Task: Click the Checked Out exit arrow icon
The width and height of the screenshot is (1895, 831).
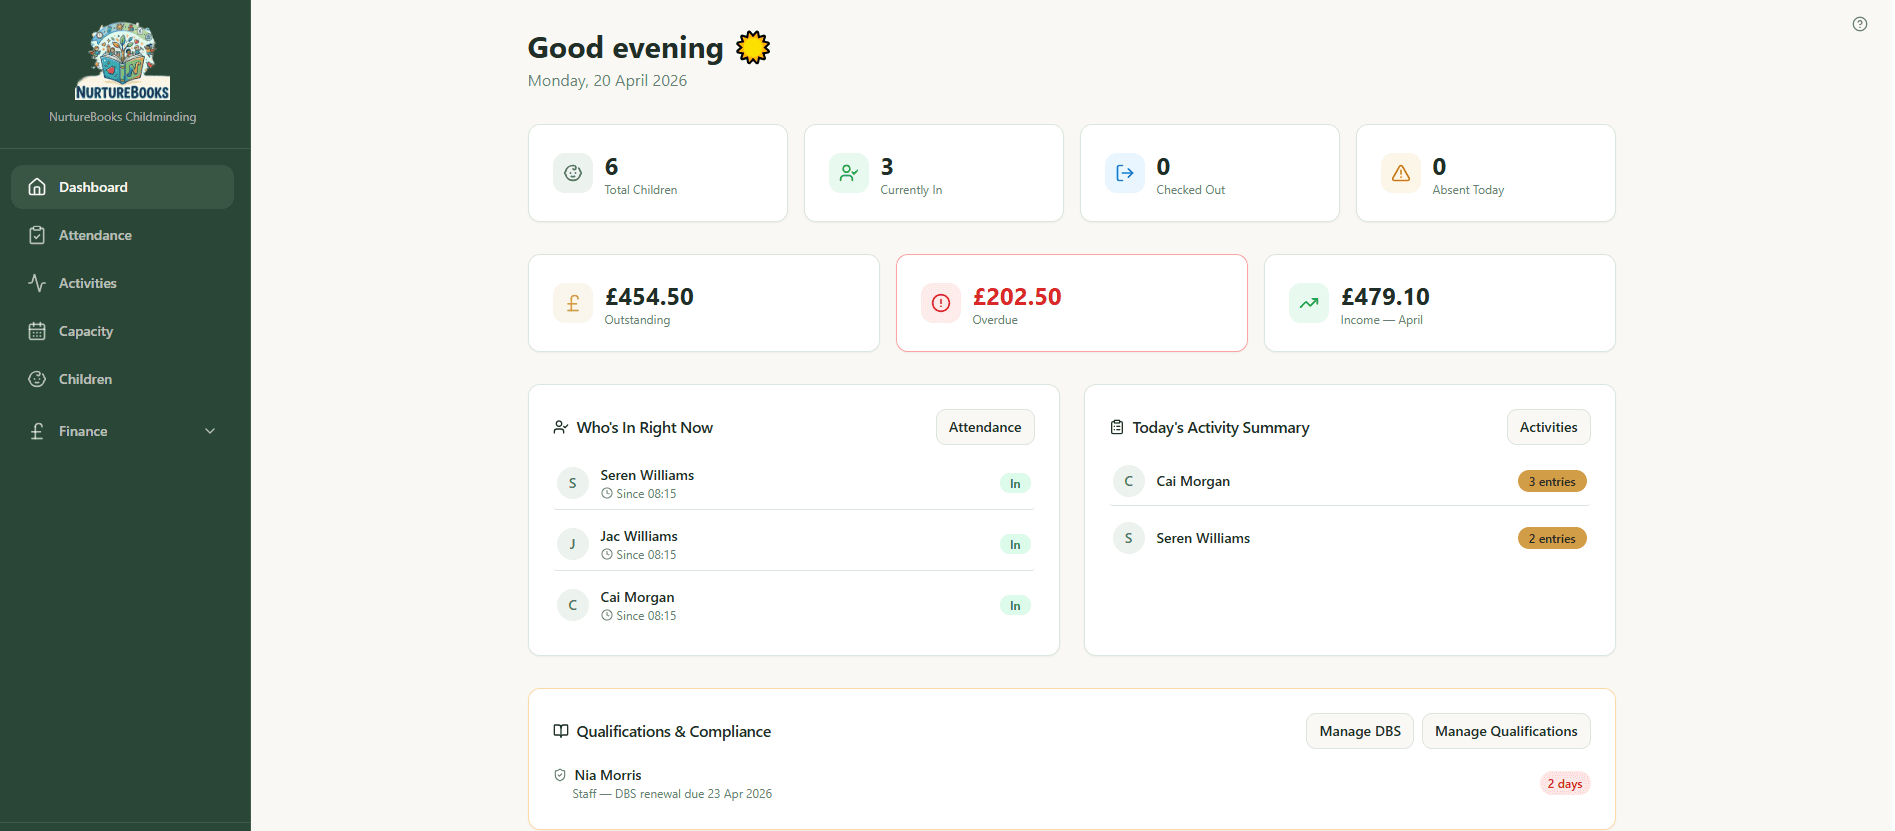Action: pyautogui.click(x=1125, y=173)
